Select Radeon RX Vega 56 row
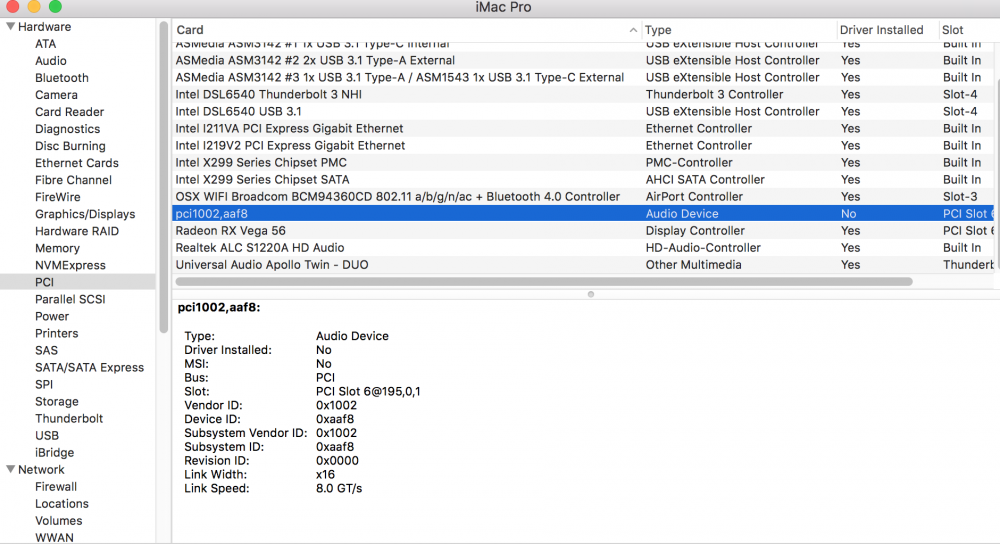 (x=582, y=231)
